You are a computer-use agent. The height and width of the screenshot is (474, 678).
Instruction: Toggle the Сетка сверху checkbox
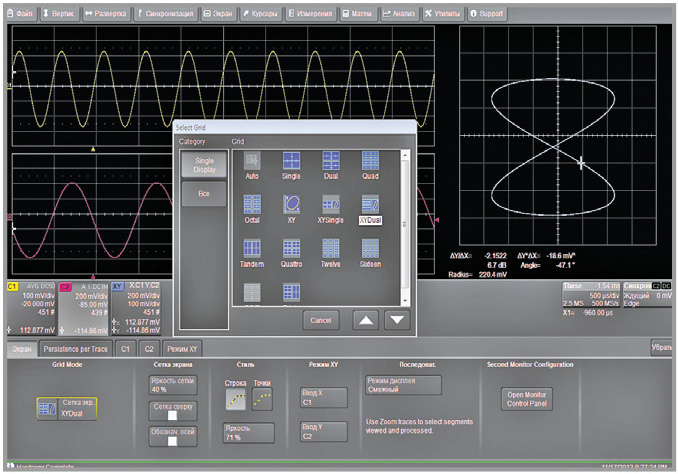pyautogui.click(x=174, y=416)
